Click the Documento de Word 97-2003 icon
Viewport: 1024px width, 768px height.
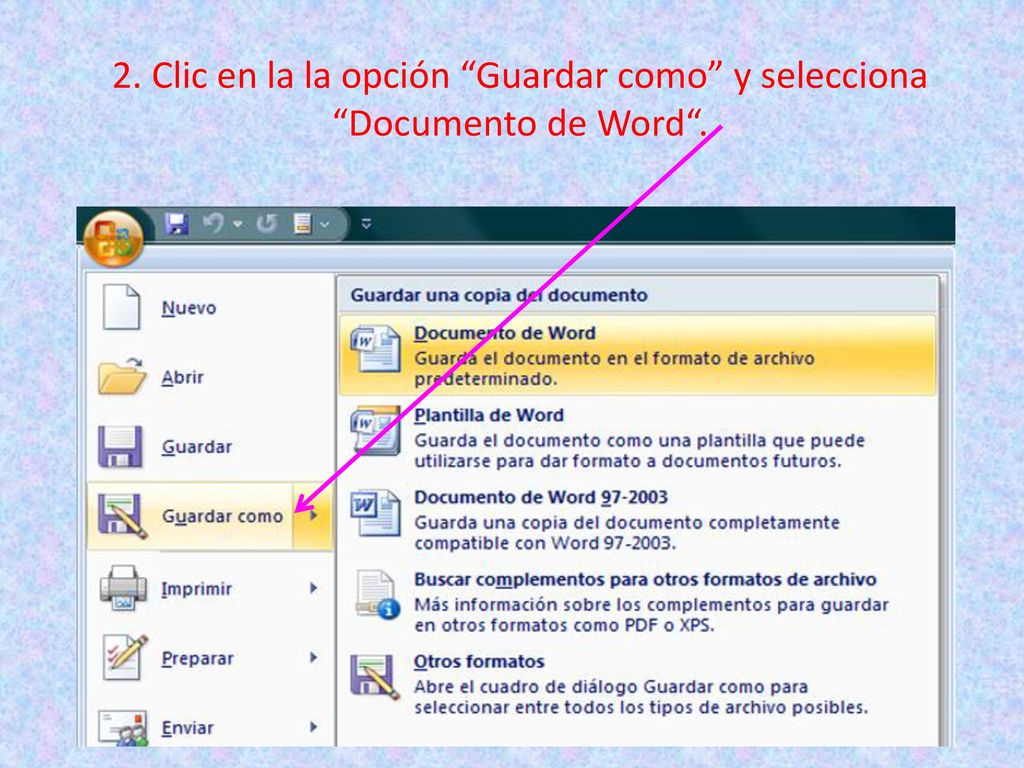click(x=376, y=513)
